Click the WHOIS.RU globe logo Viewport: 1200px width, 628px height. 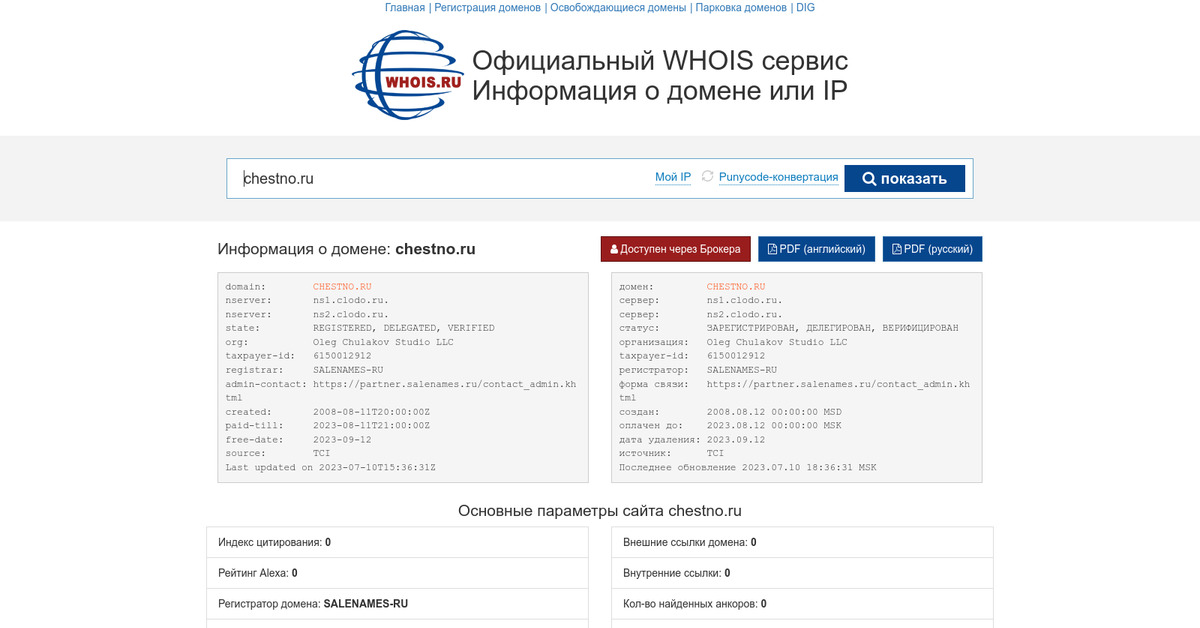tap(407, 76)
